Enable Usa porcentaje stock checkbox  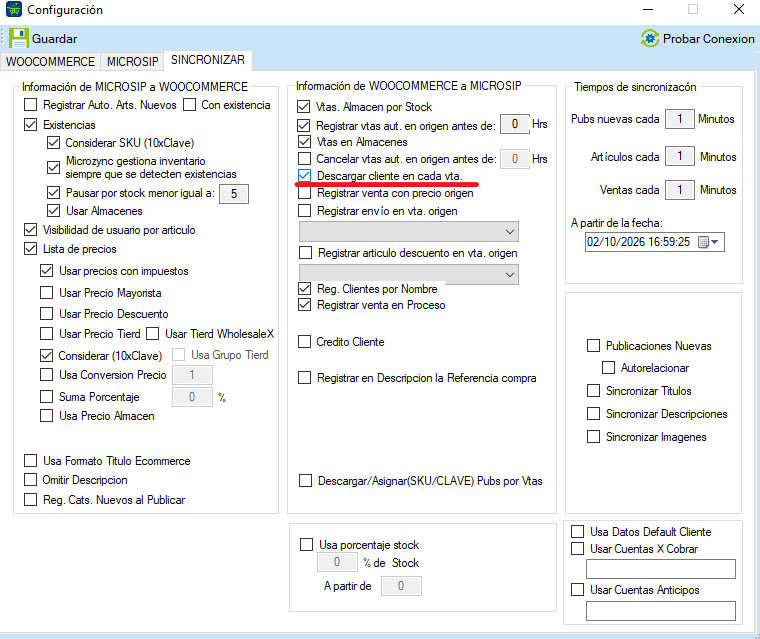(x=306, y=544)
